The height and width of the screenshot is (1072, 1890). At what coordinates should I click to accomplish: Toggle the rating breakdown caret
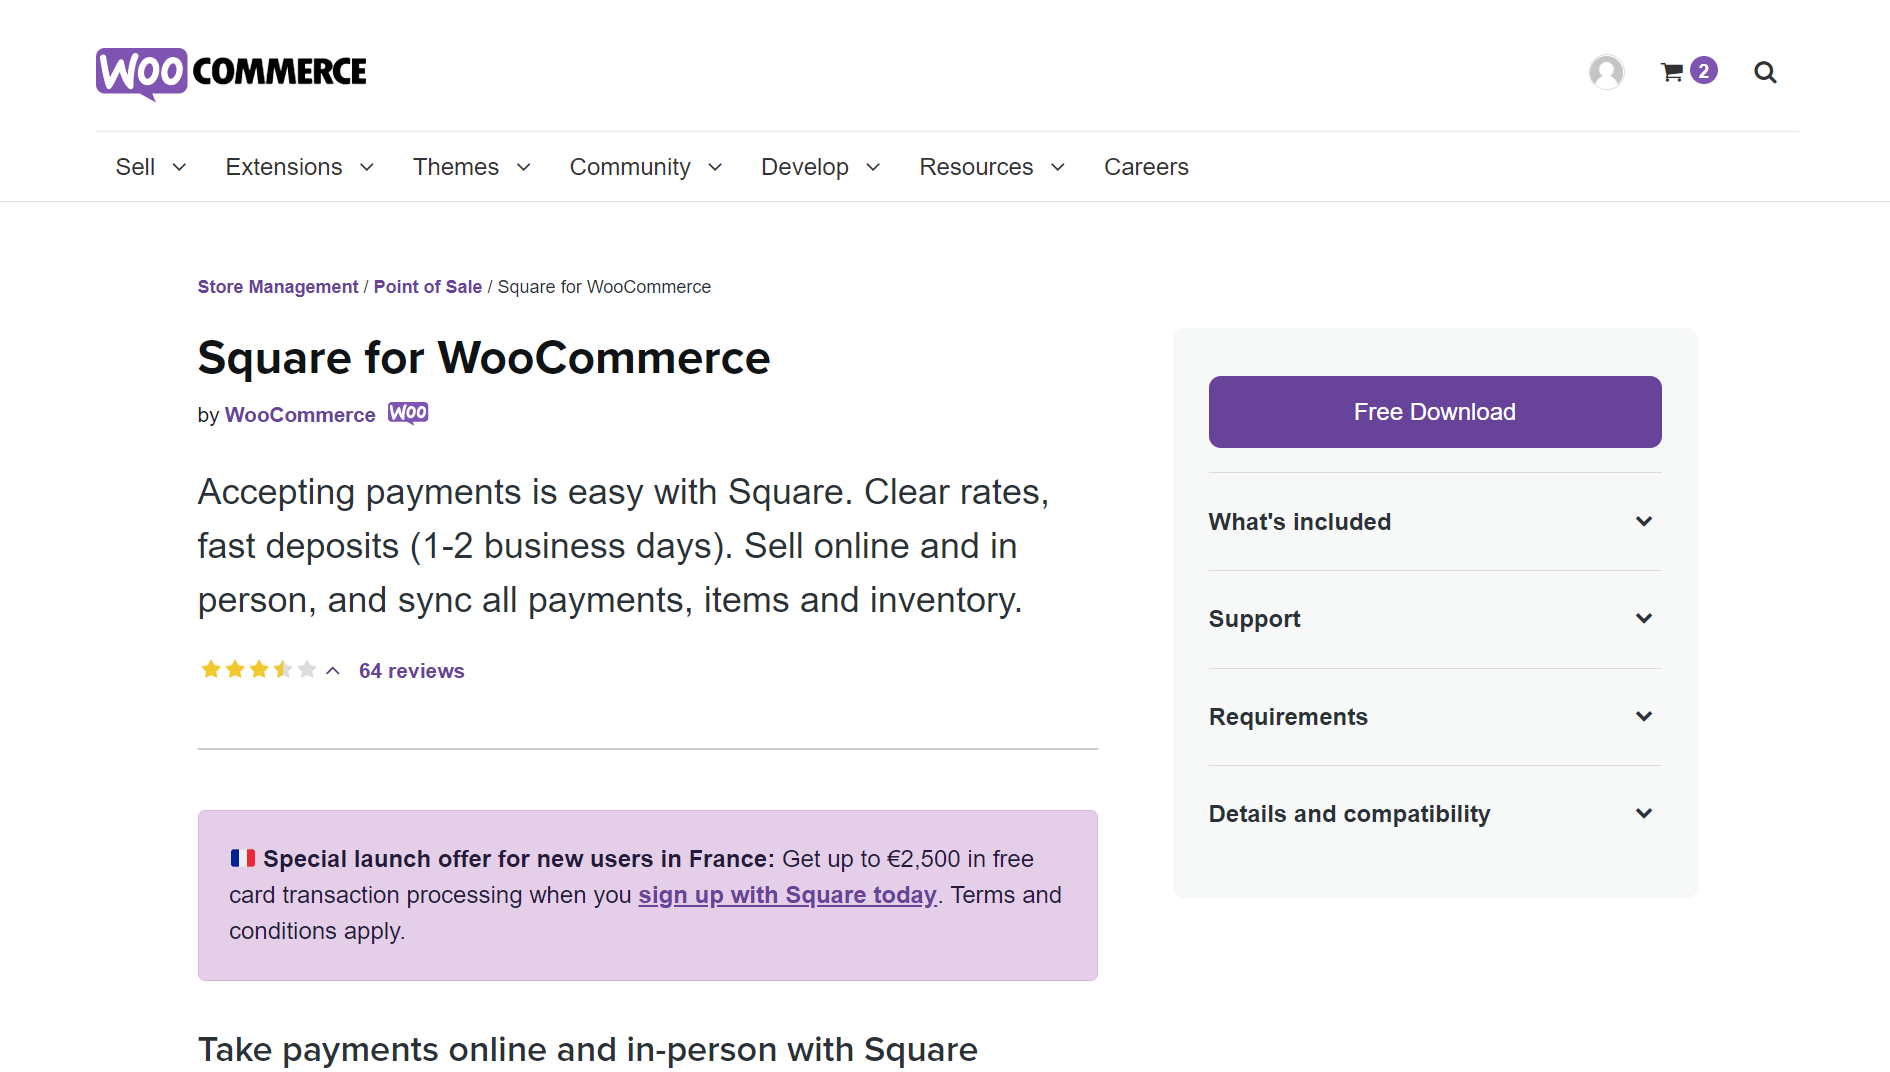[333, 671]
